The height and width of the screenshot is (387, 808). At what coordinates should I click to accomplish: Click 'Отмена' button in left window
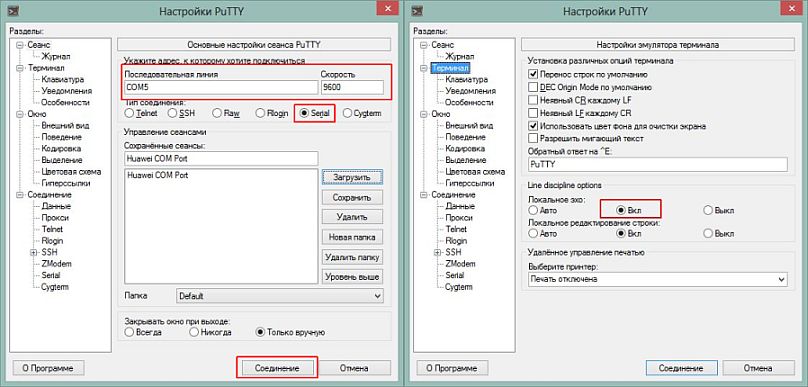pyautogui.click(x=355, y=368)
